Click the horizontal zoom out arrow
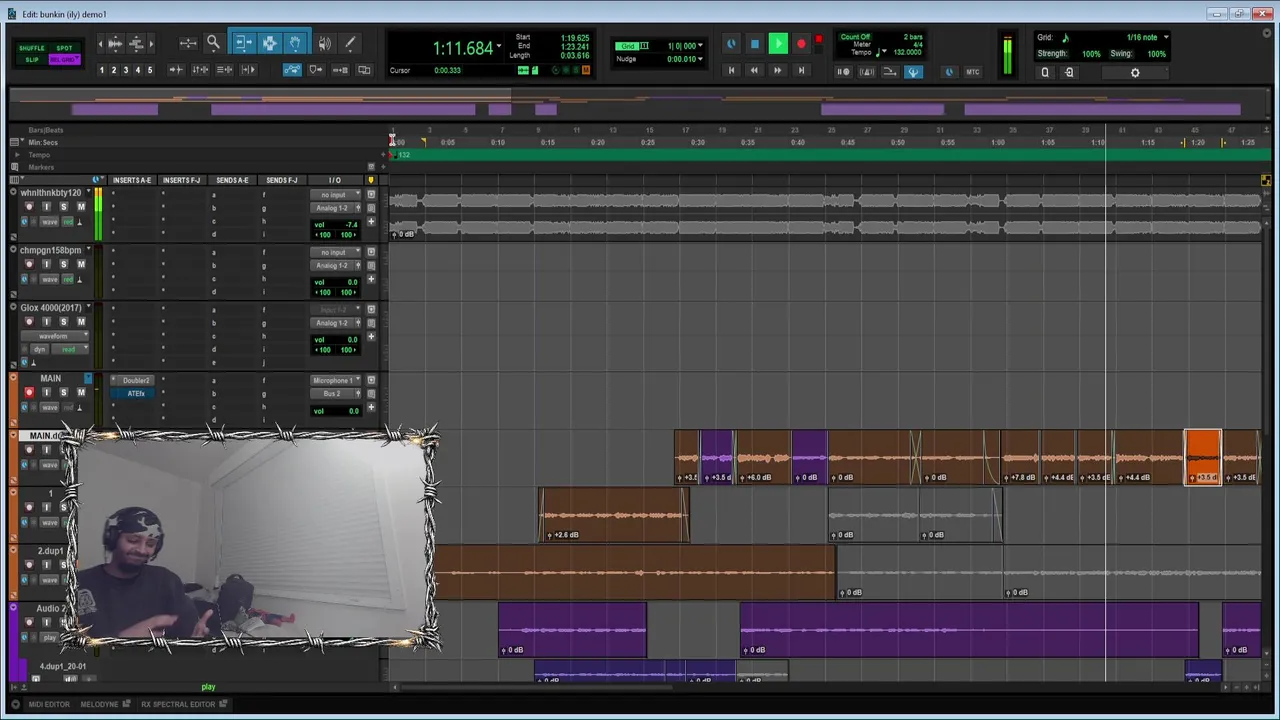The height and width of the screenshot is (720, 1280). [x=100, y=43]
